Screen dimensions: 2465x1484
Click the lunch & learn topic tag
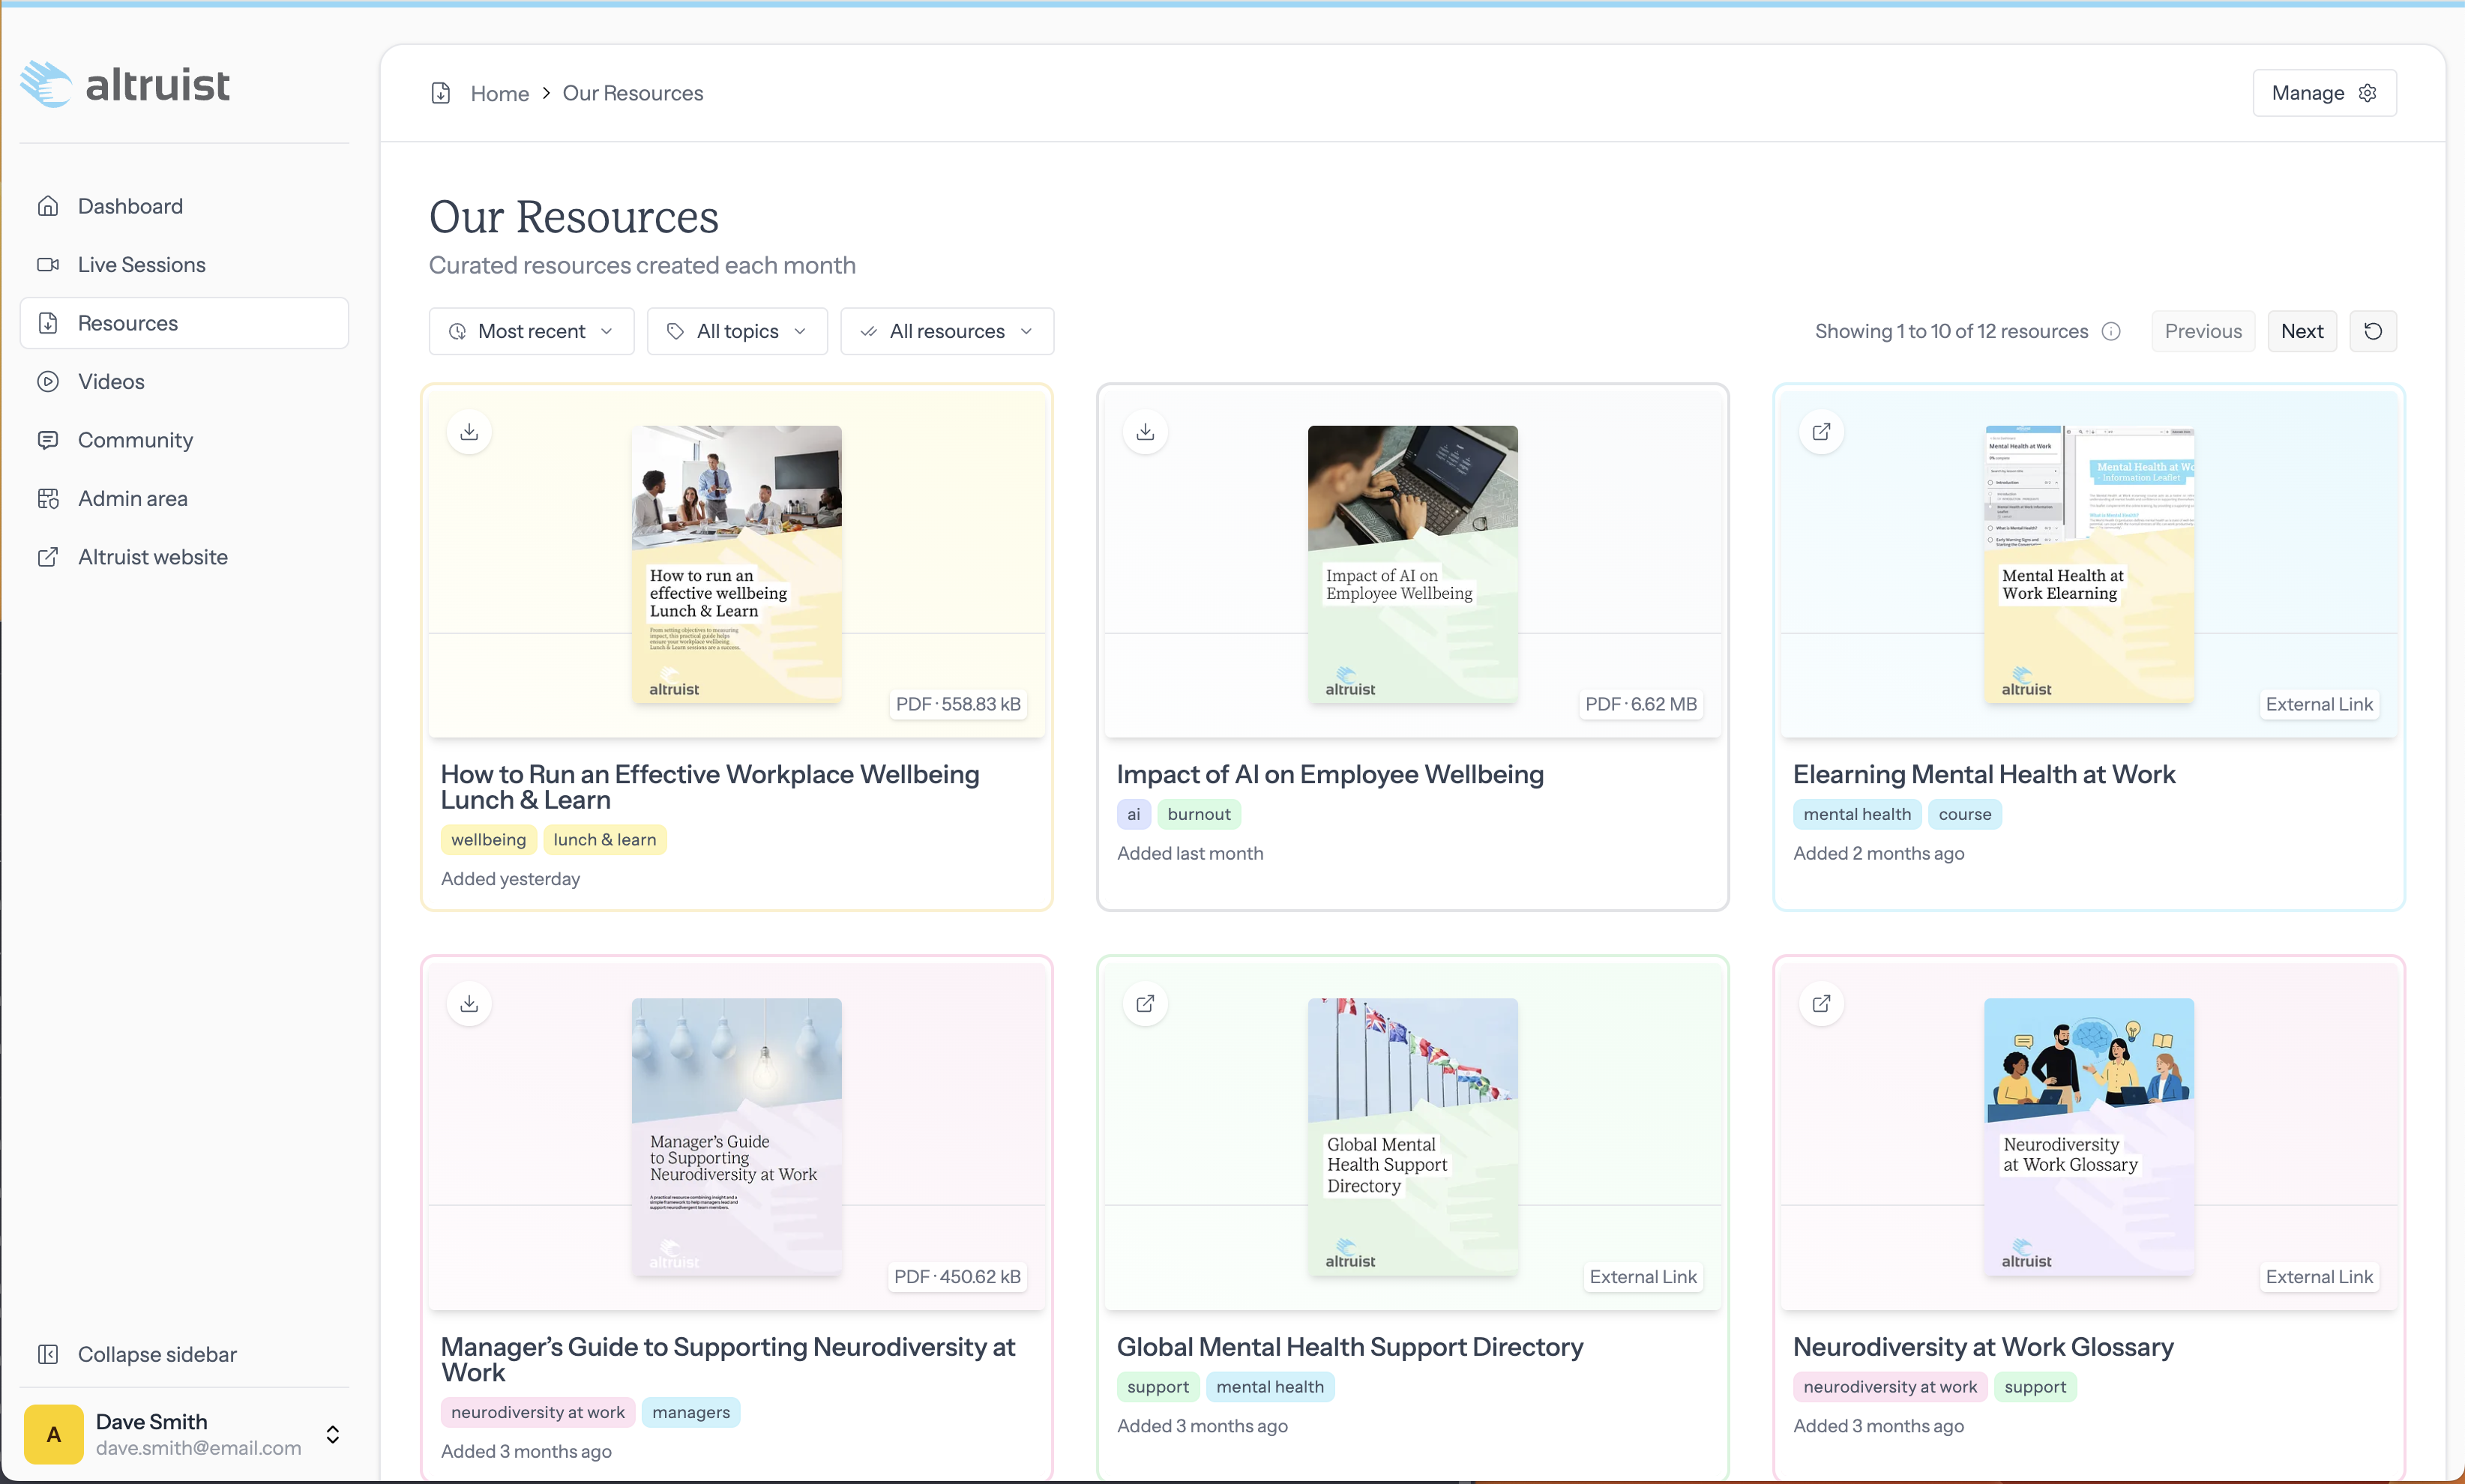coord(605,840)
